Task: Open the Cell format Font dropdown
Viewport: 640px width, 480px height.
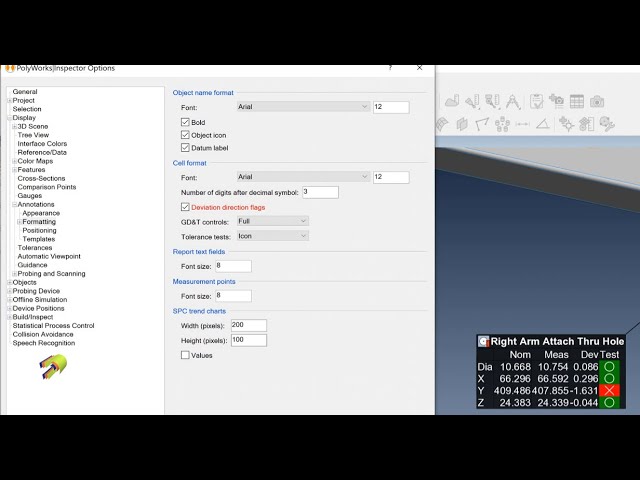Action: tap(303, 177)
